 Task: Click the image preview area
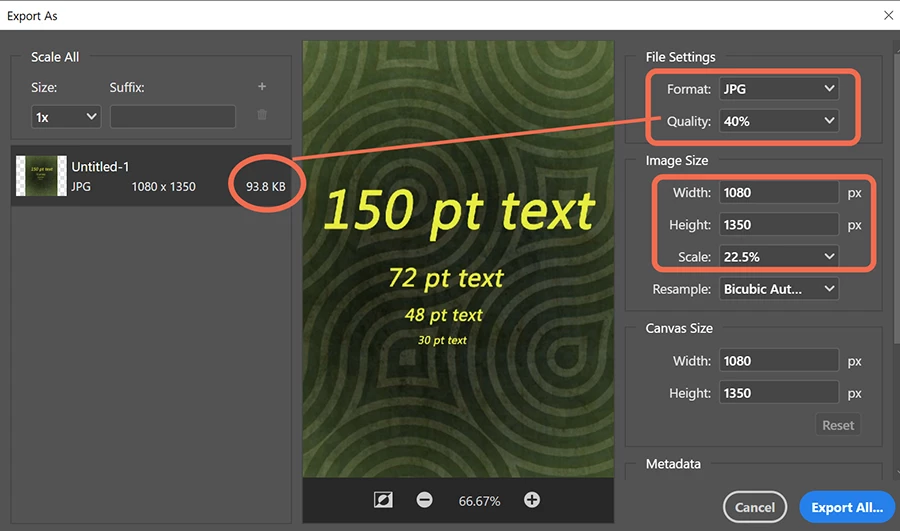tap(458, 259)
